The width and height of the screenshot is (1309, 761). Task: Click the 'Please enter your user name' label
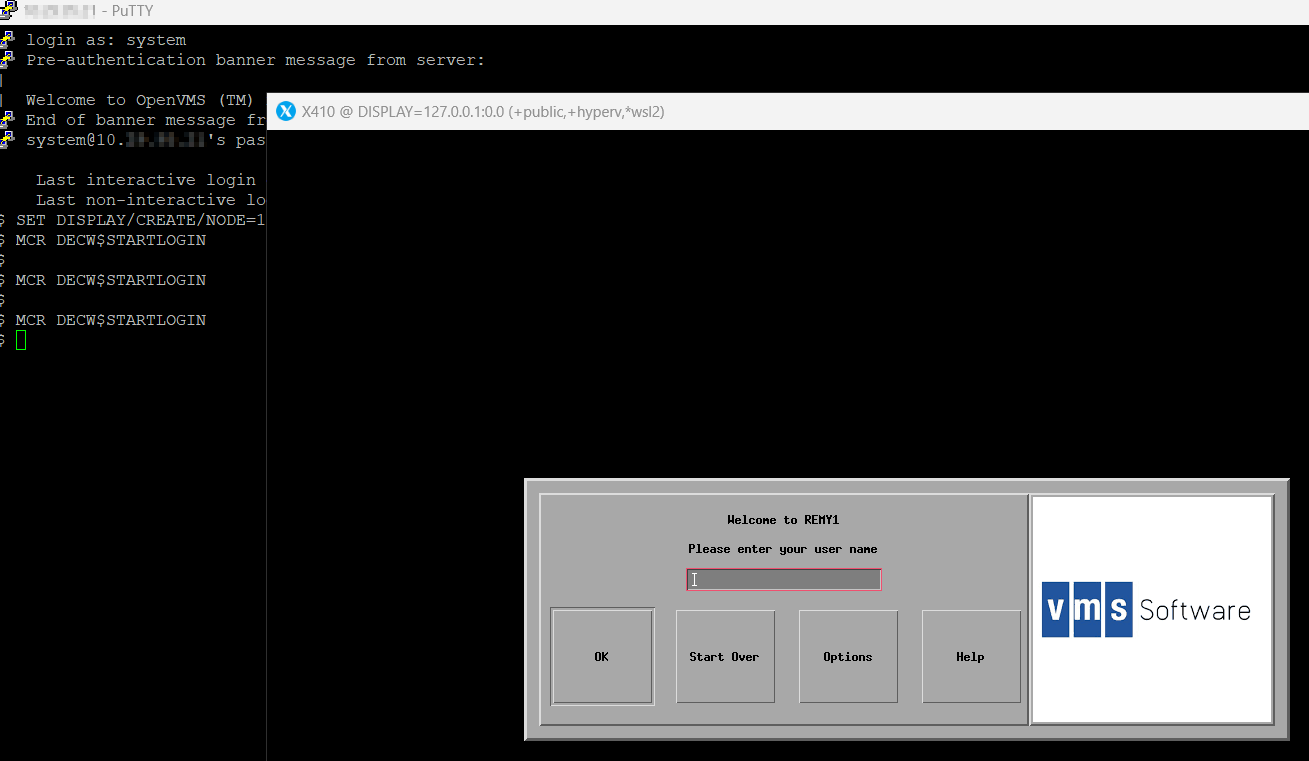(783, 549)
